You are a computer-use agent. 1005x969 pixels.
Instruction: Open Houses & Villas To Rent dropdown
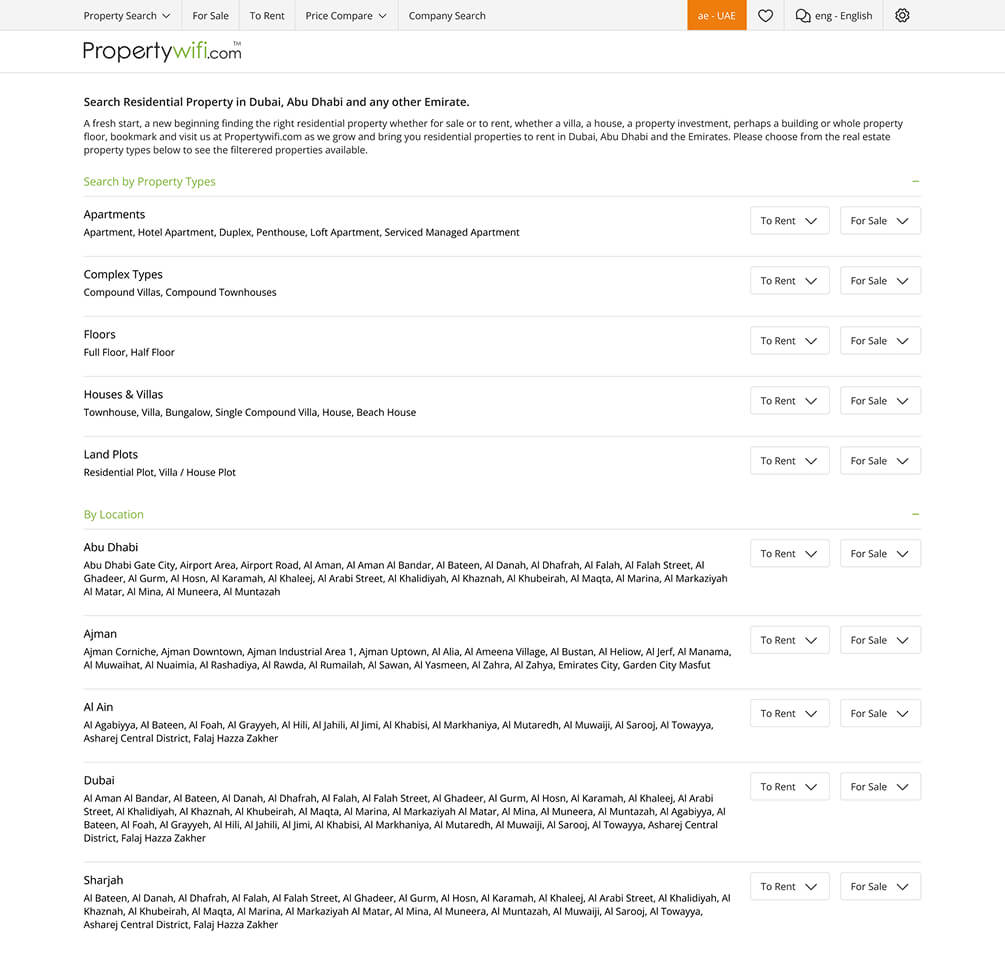click(x=789, y=401)
